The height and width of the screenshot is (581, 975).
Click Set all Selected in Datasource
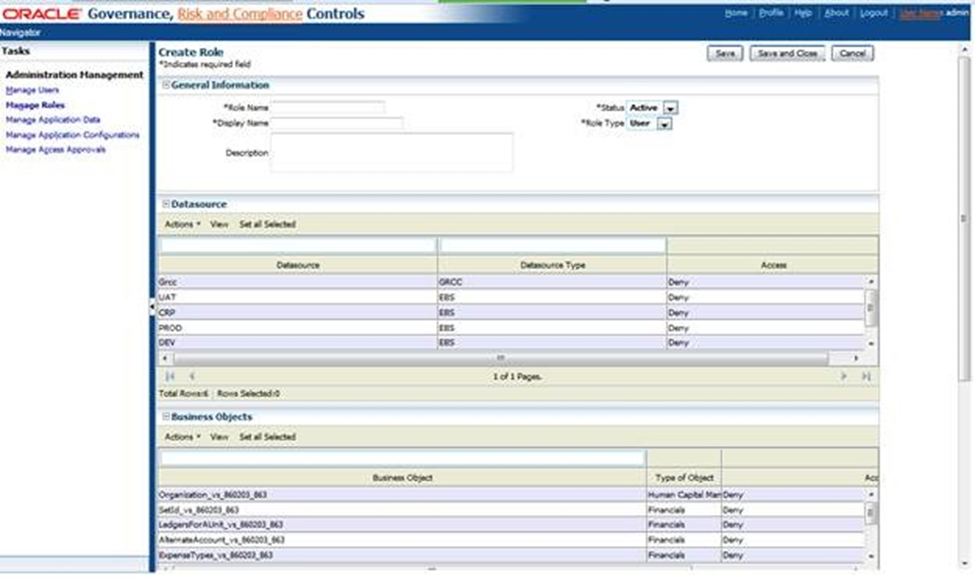tap(267, 225)
